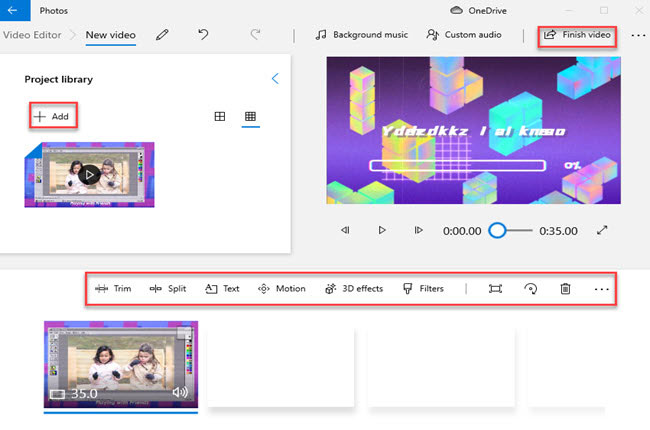This screenshot has height=430, width=650.
Task: Split the selected clip
Action: tap(168, 289)
